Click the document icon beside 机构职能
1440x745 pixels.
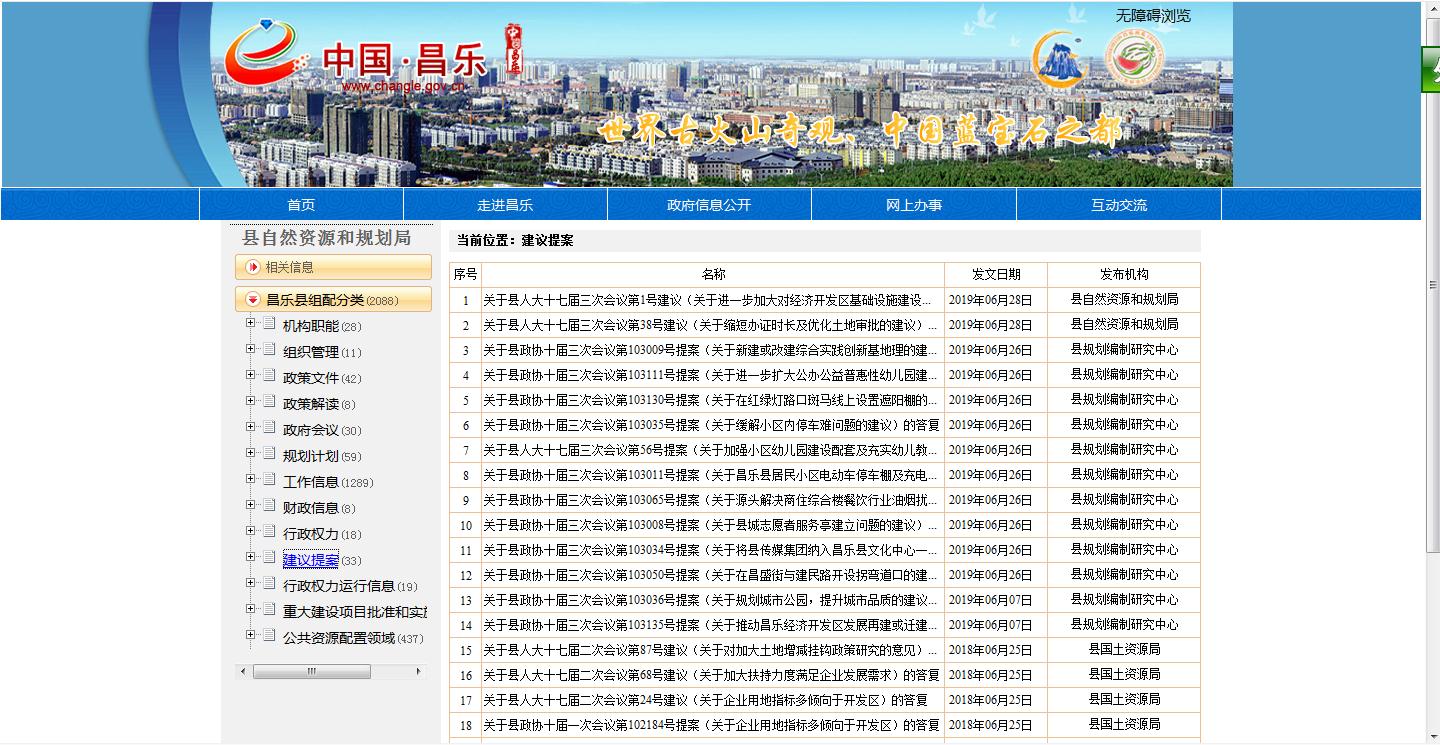click(269, 324)
